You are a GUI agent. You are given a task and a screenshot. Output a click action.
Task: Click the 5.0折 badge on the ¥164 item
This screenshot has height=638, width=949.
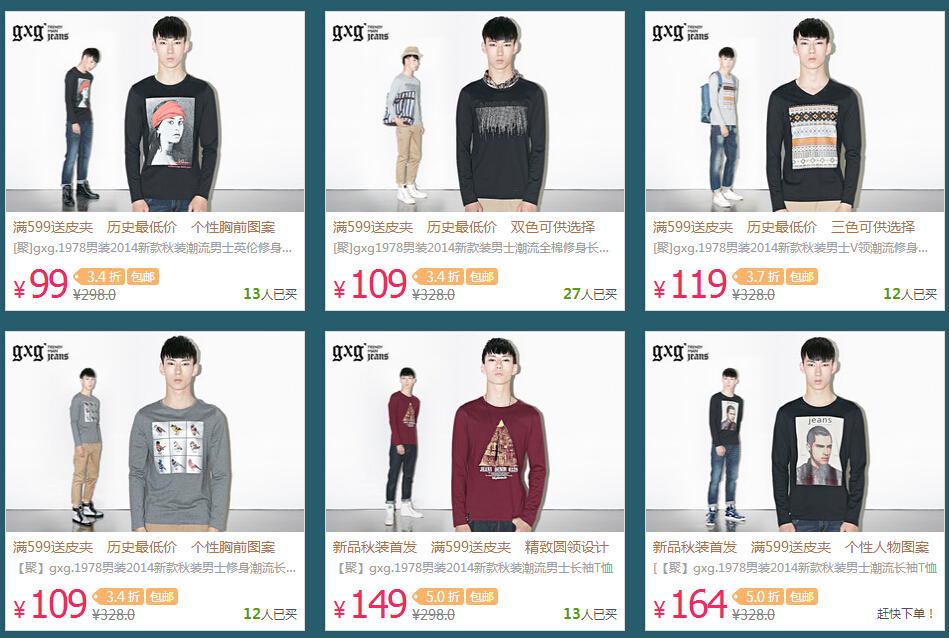point(758,597)
